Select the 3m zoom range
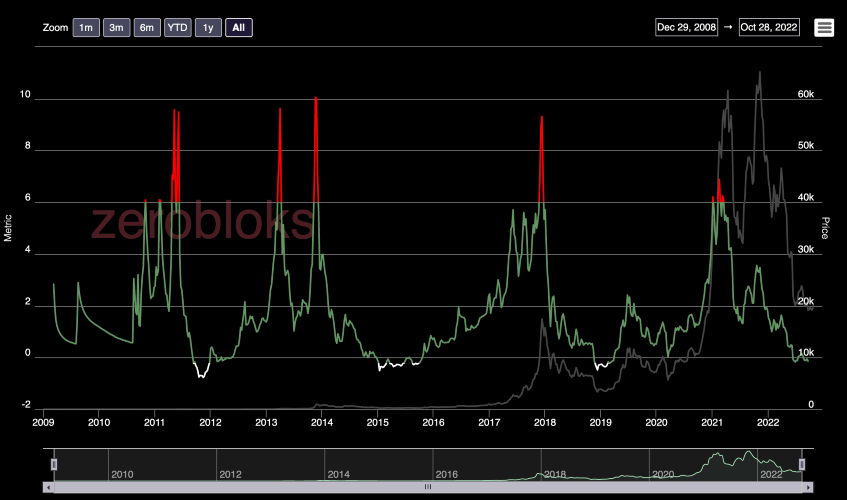Screen dimensions: 847x500 tap(116, 28)
